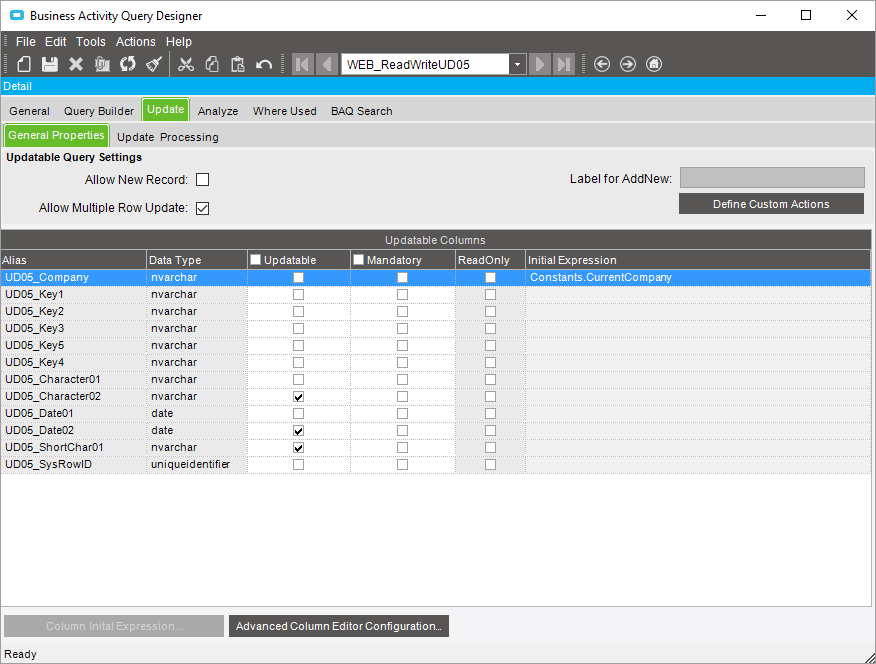Check Mandatory for UD05_Key3 row
876x664 pixels.
402,328
